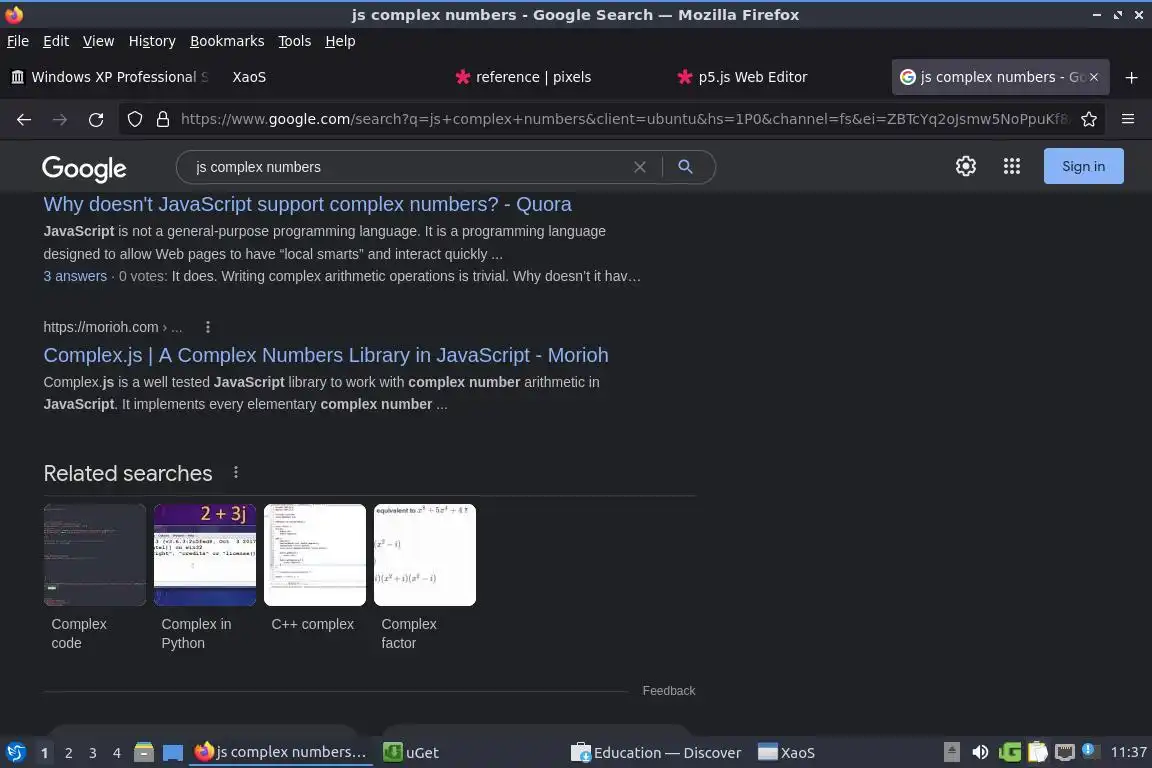
Task: Switch to virtual desktop 3
Action: click(93, 753)
